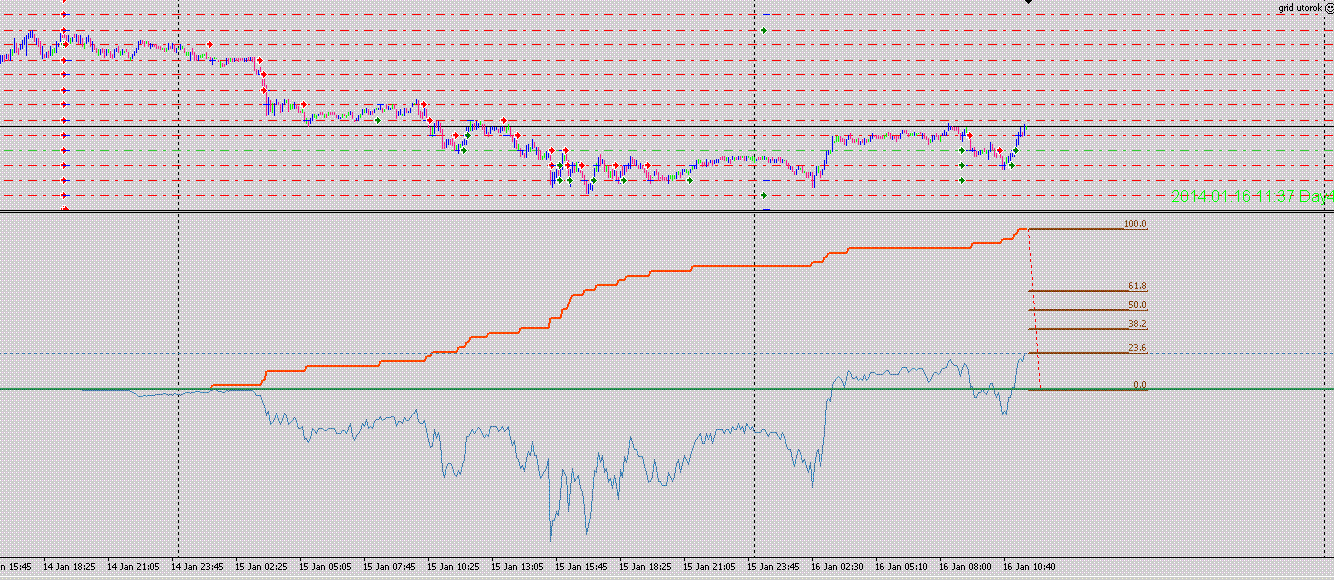Select the lowest green arrow below candles
The height and width of the screenshot is (580, 1334).
pyautogui.click(x=763, y=195)
